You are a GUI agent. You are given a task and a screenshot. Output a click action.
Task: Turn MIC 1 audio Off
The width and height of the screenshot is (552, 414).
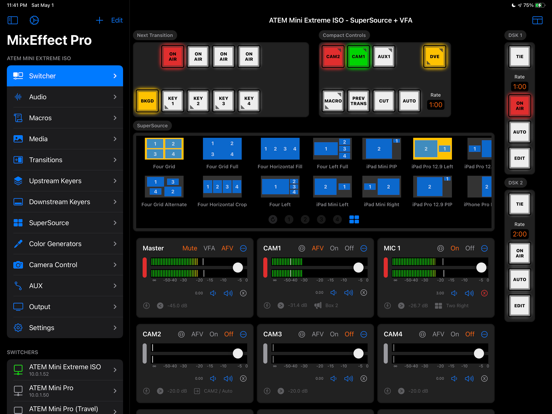click(470, 248)
